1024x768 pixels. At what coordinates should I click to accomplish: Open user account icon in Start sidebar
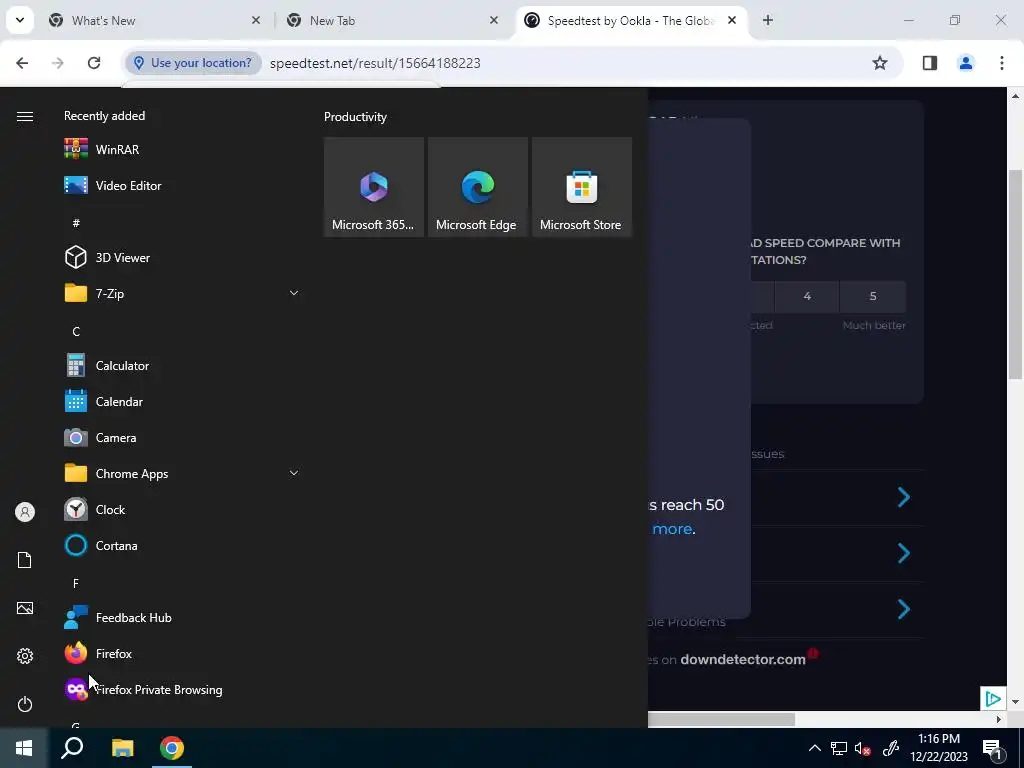click(x=25, y=512)
